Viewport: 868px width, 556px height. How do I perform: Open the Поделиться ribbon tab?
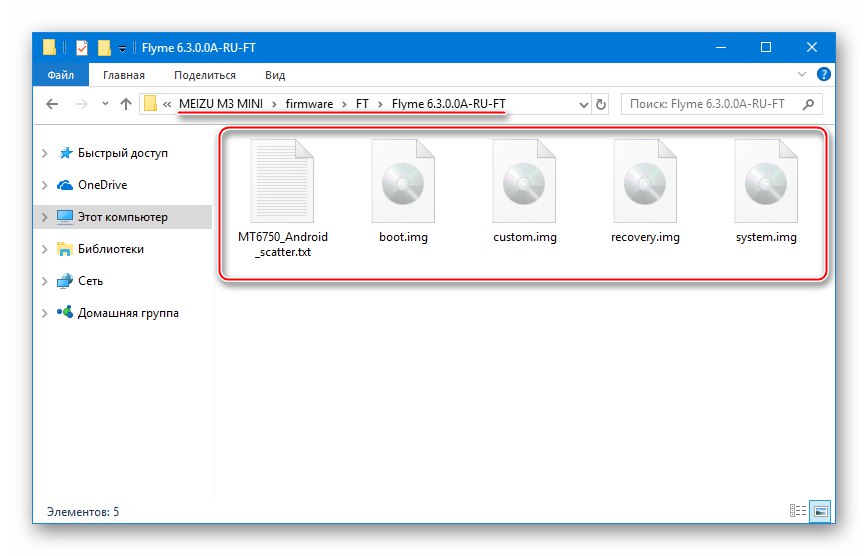point(205,75)
